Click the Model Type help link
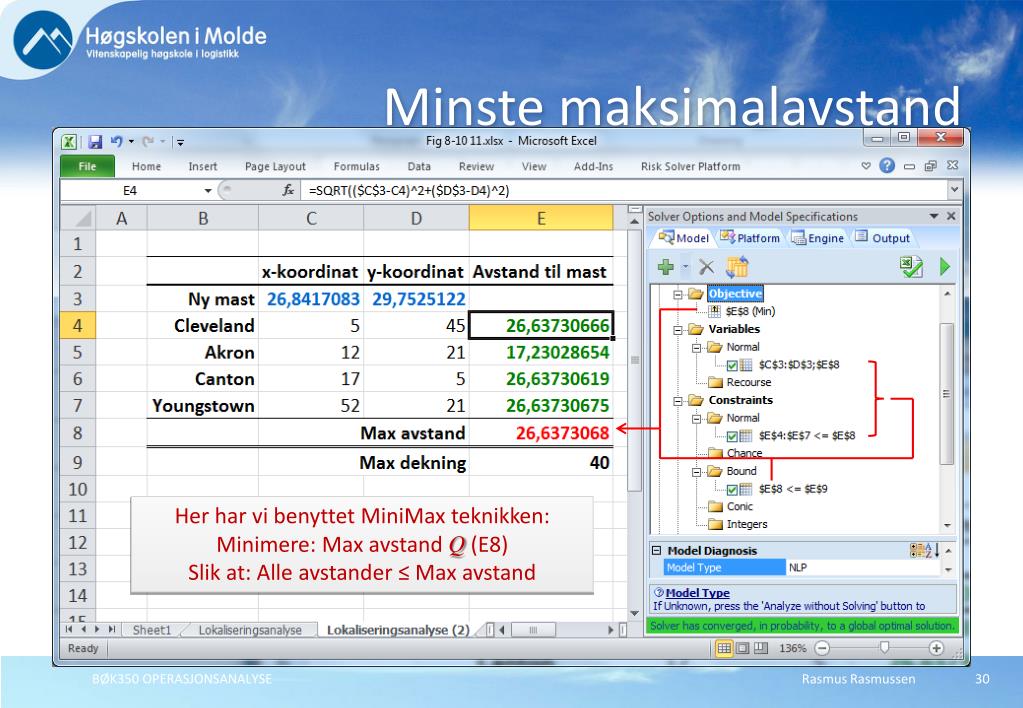1023x708 pixels. pyautogui.click(x=697, y=593)
